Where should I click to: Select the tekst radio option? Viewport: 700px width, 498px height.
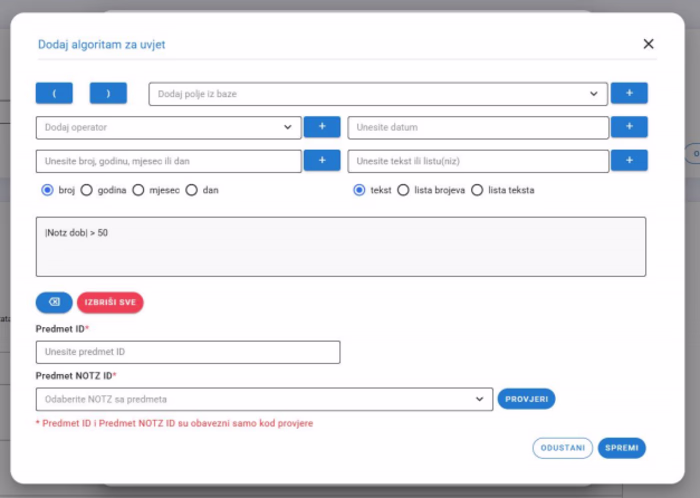point(359,190)
